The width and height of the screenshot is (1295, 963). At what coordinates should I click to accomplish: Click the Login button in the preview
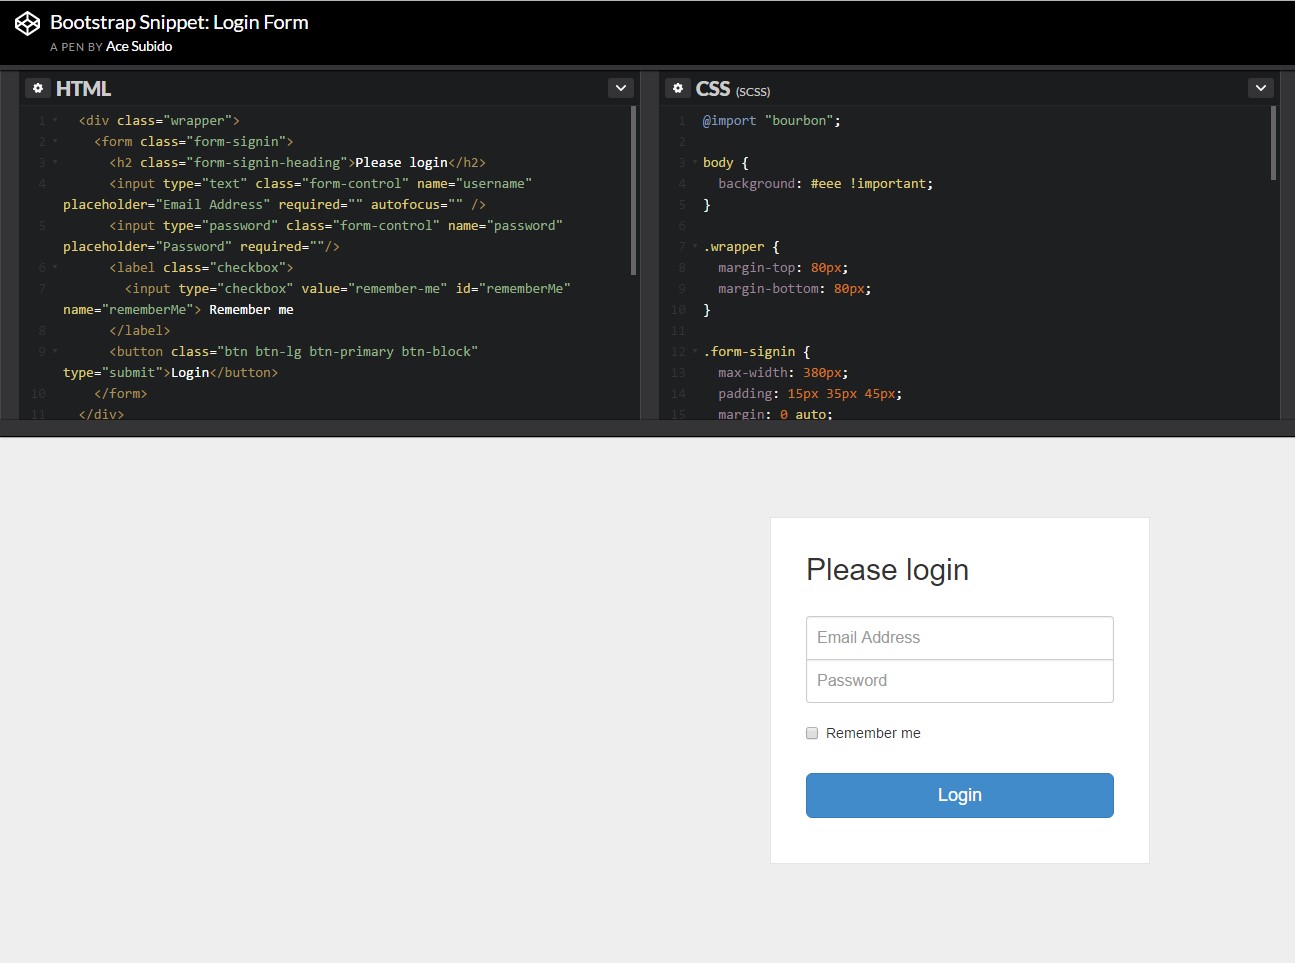(959, 795)
